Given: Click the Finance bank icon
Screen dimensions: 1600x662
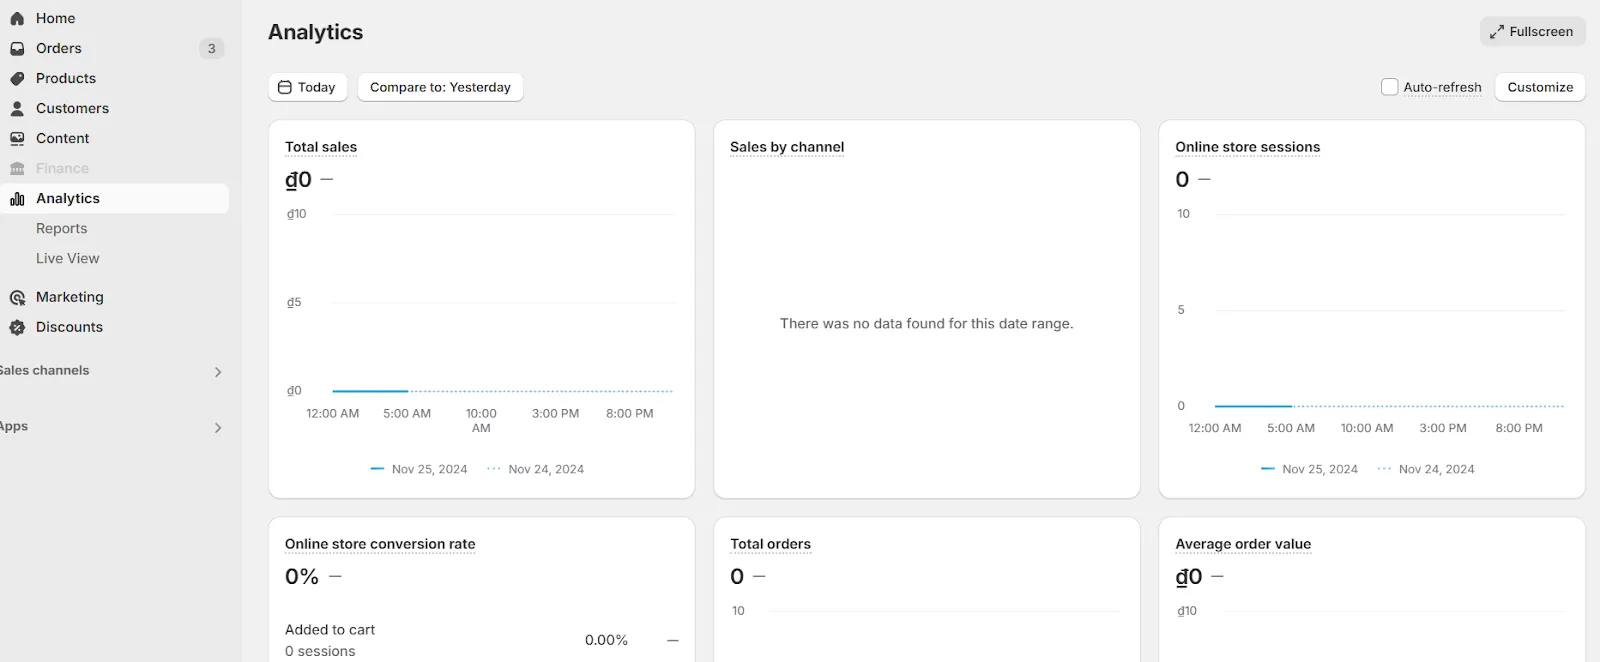Looking at the screenshot, I should 17,168.
